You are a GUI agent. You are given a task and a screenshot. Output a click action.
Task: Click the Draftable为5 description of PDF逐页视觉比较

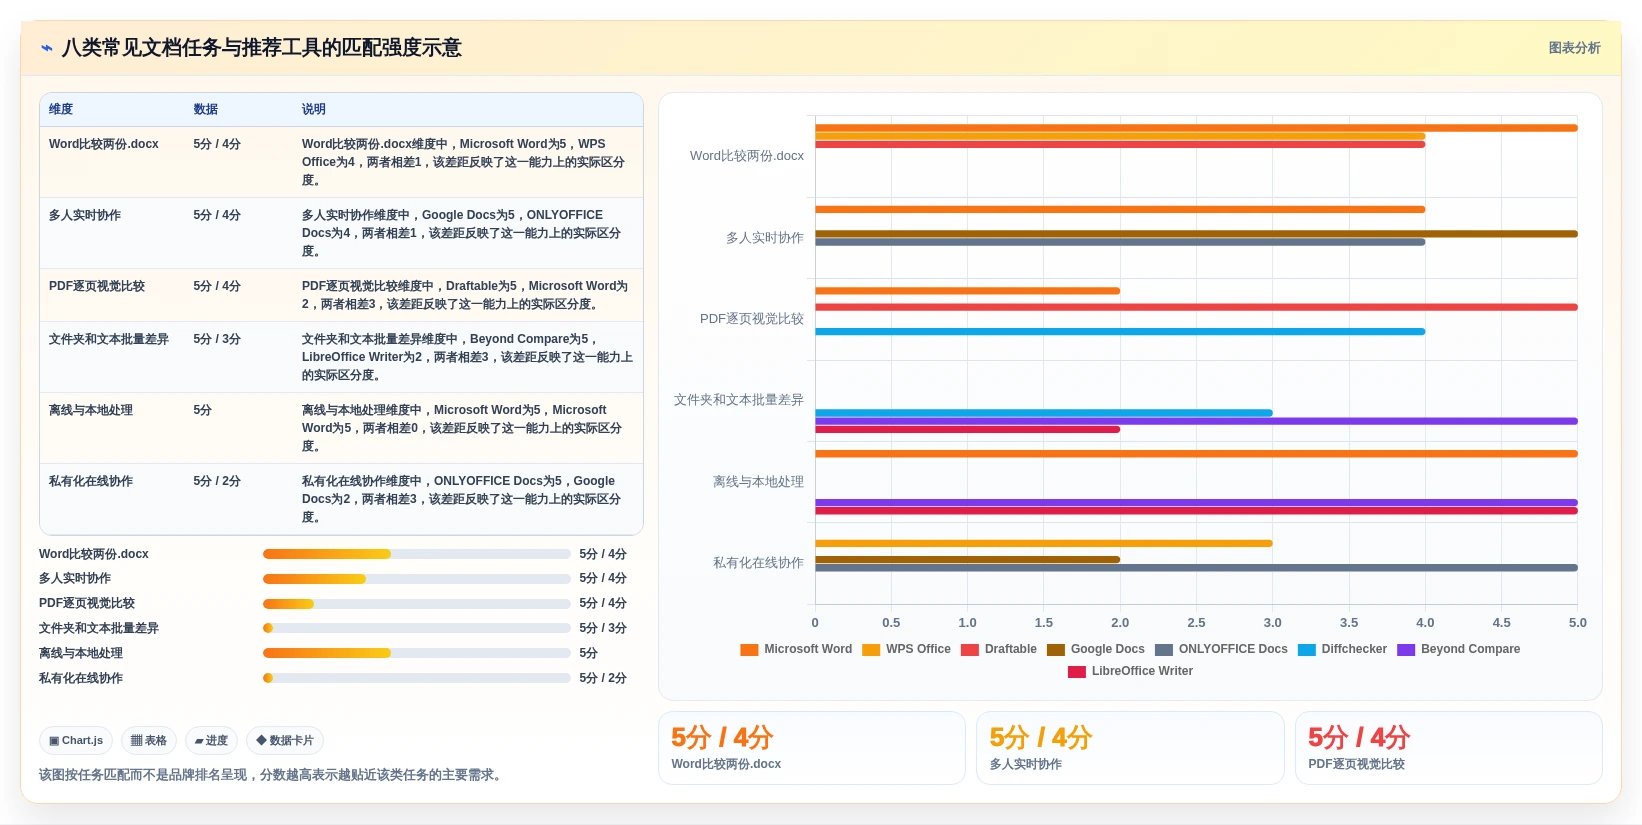tap(465, 295)
